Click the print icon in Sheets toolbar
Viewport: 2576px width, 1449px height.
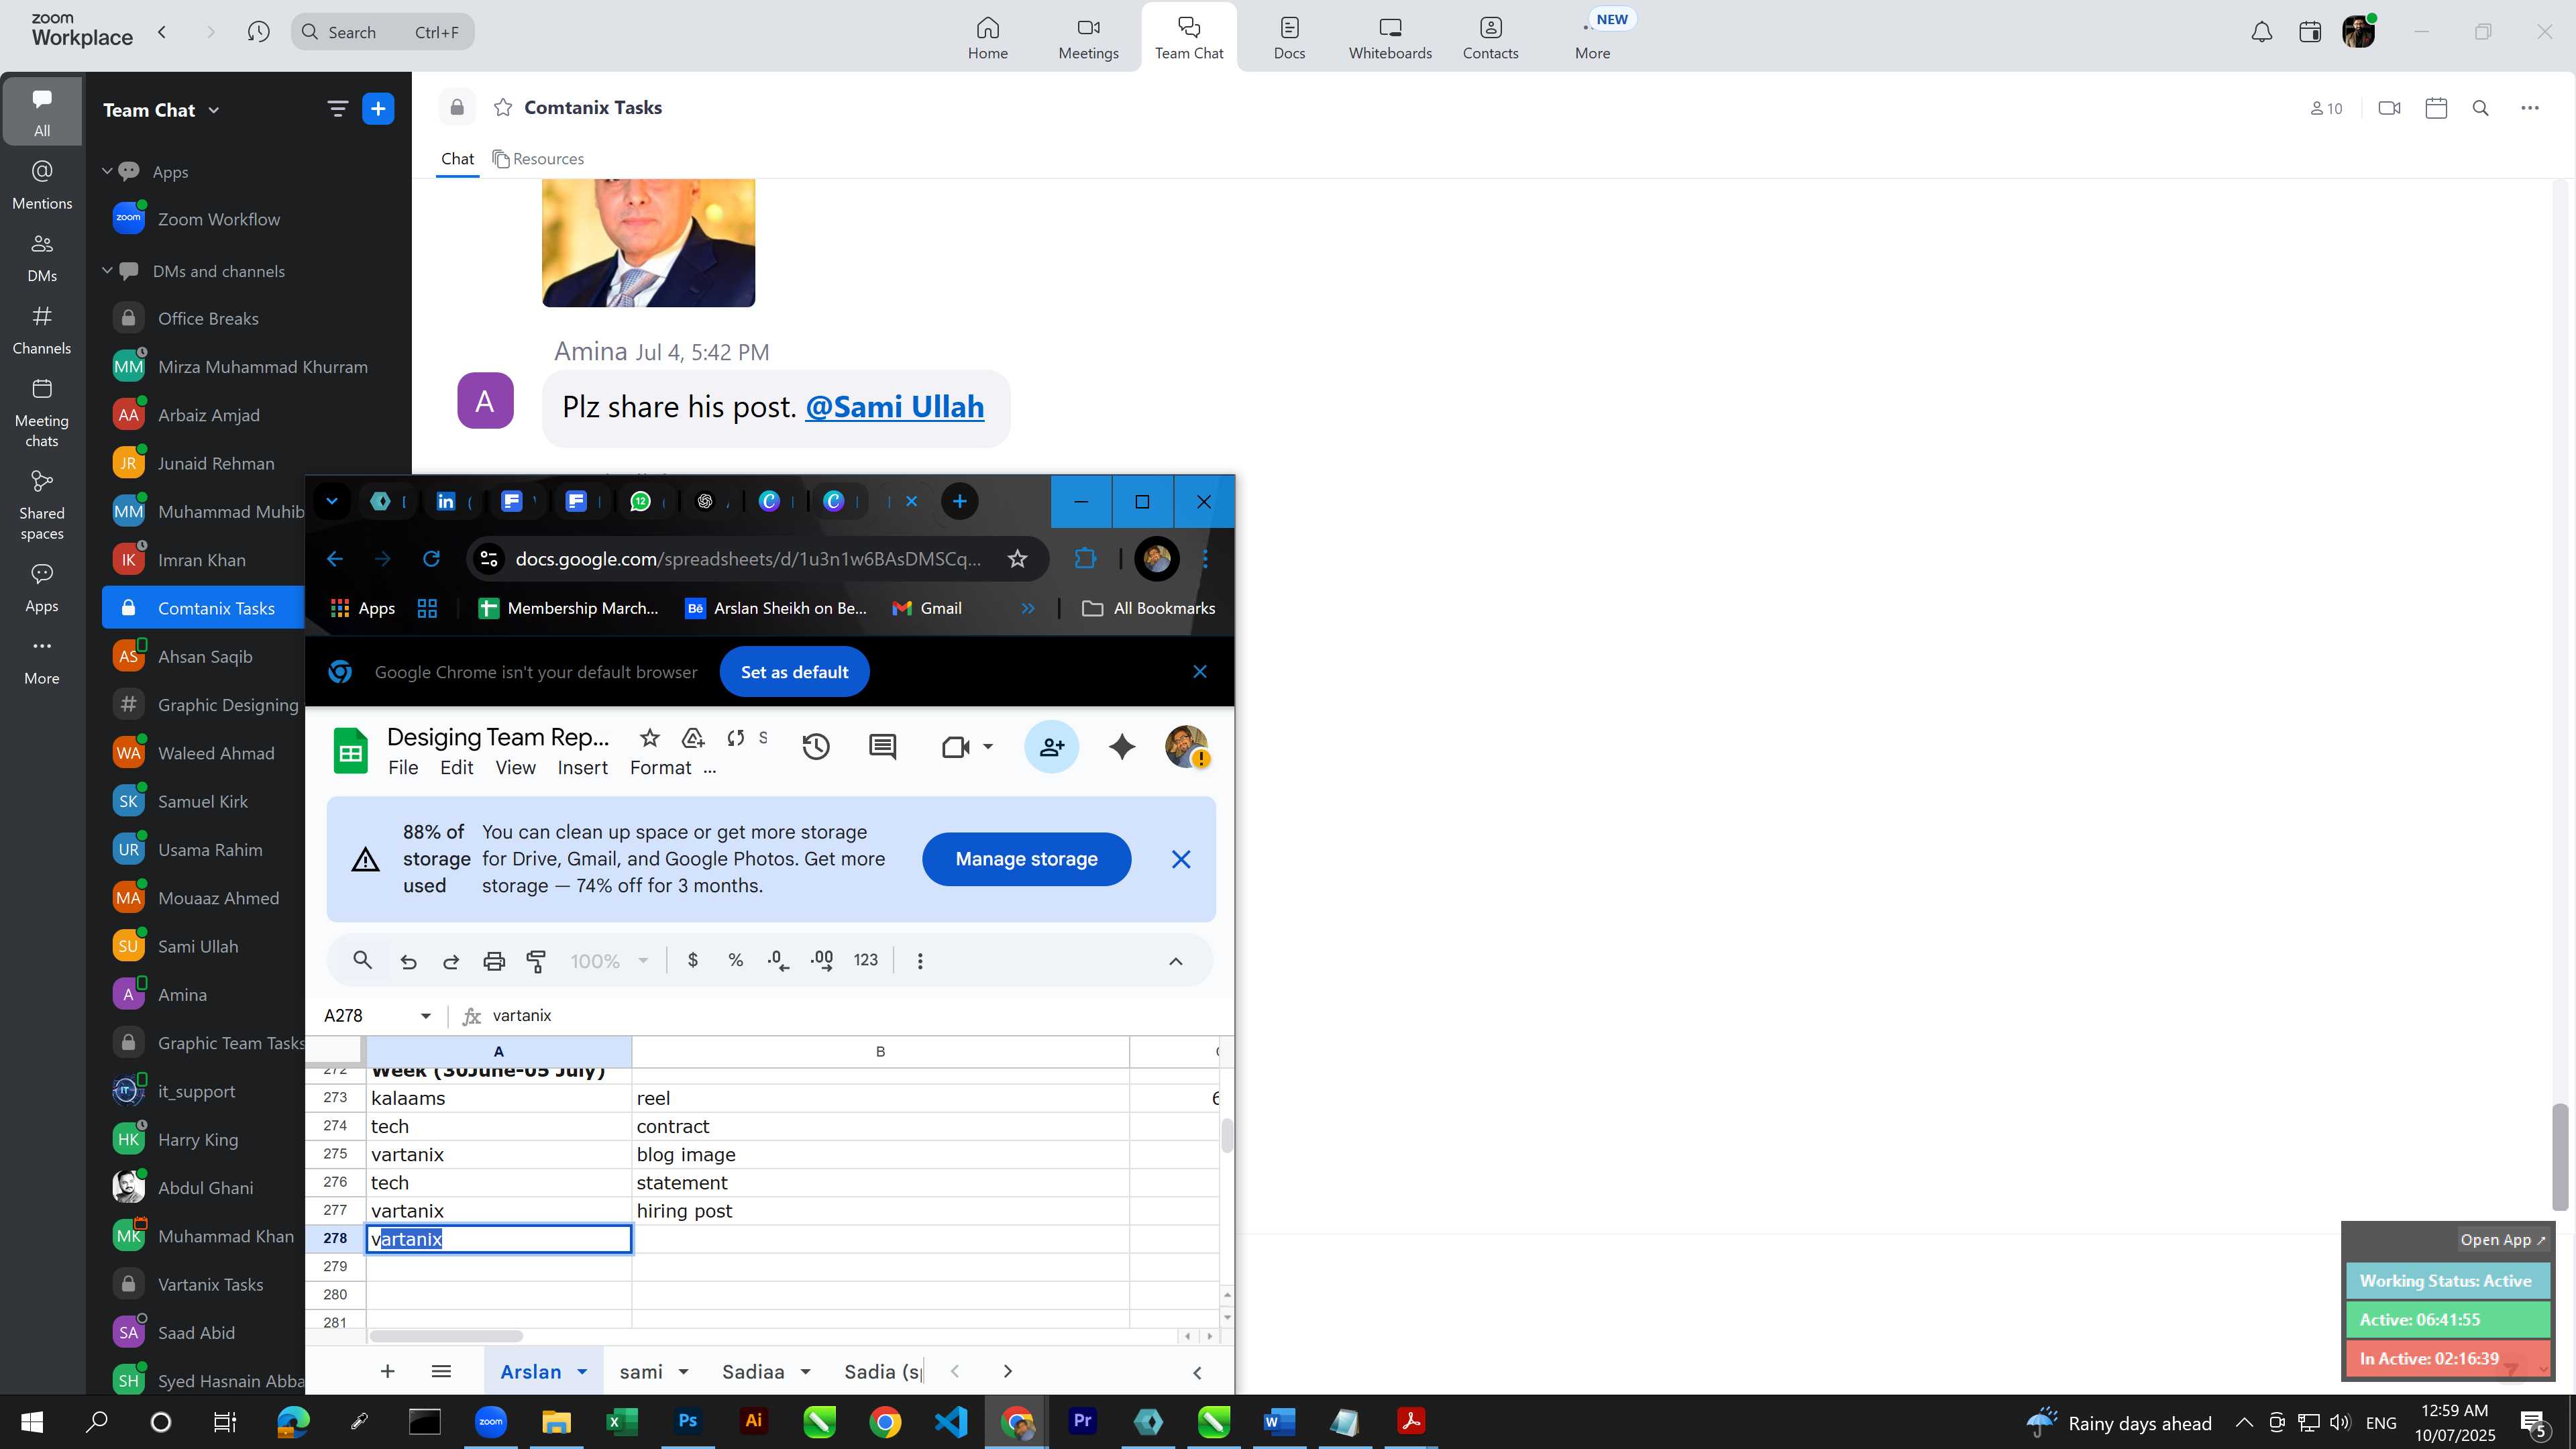[x=494, y=961]
